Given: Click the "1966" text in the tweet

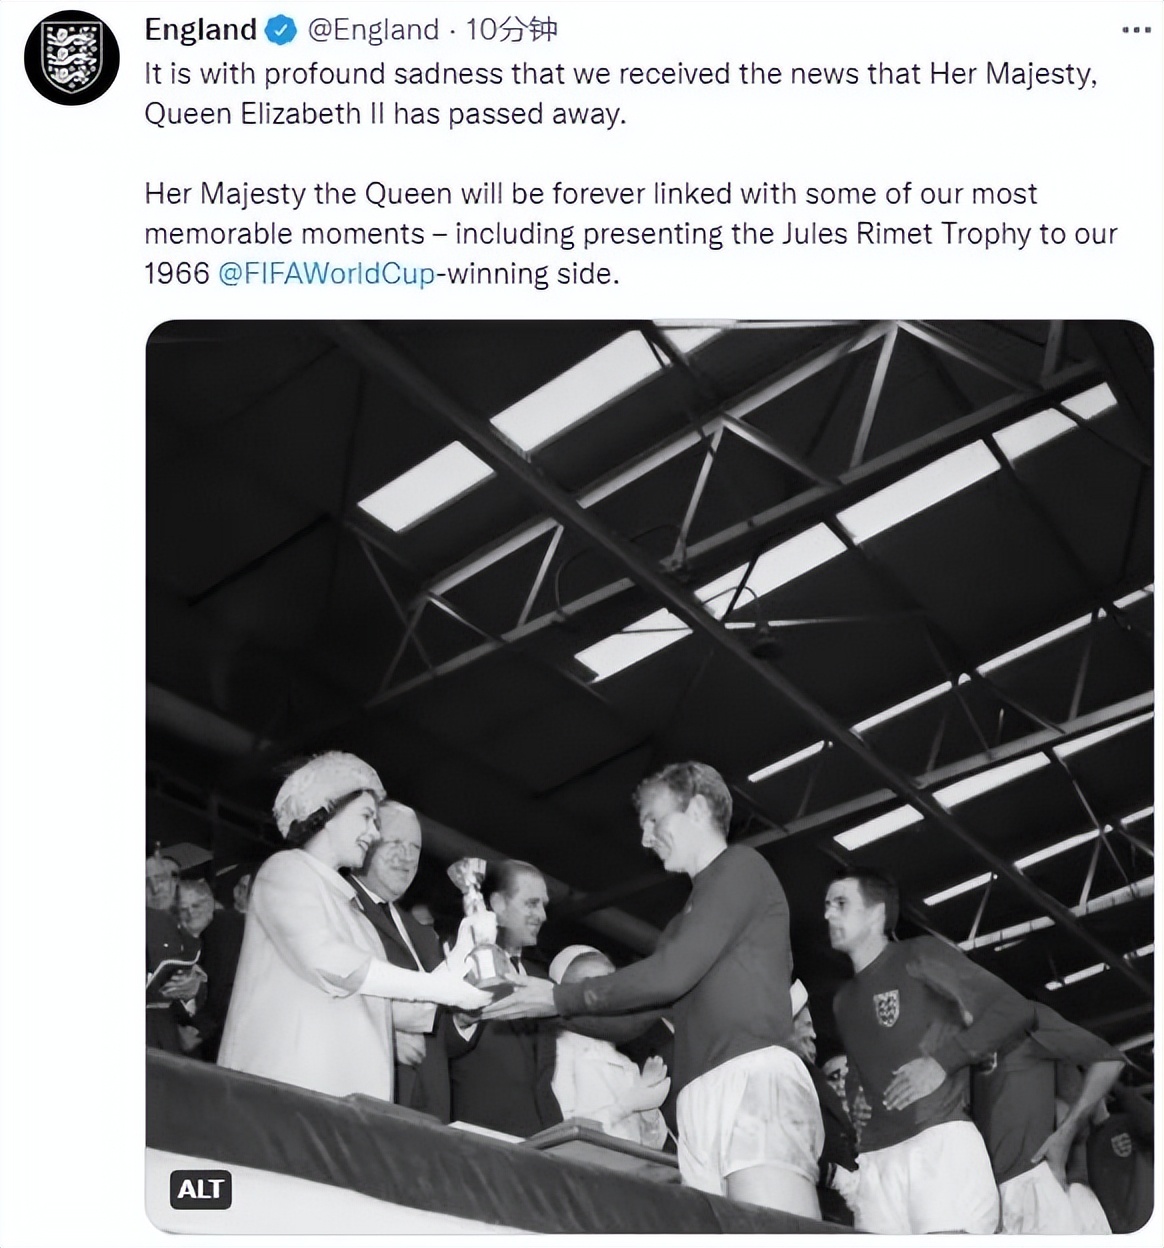Looking at the screenshot, I should pos(177,274).
